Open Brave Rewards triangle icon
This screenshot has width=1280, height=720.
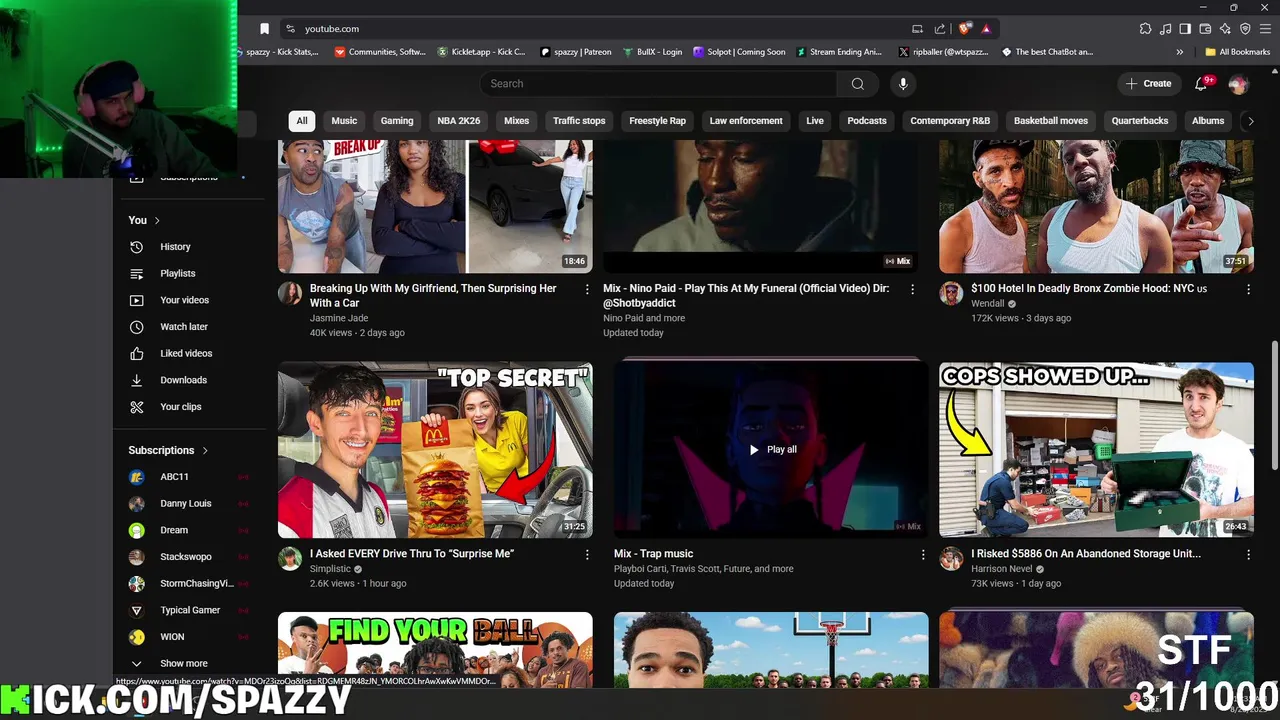[x=986, y=29]
